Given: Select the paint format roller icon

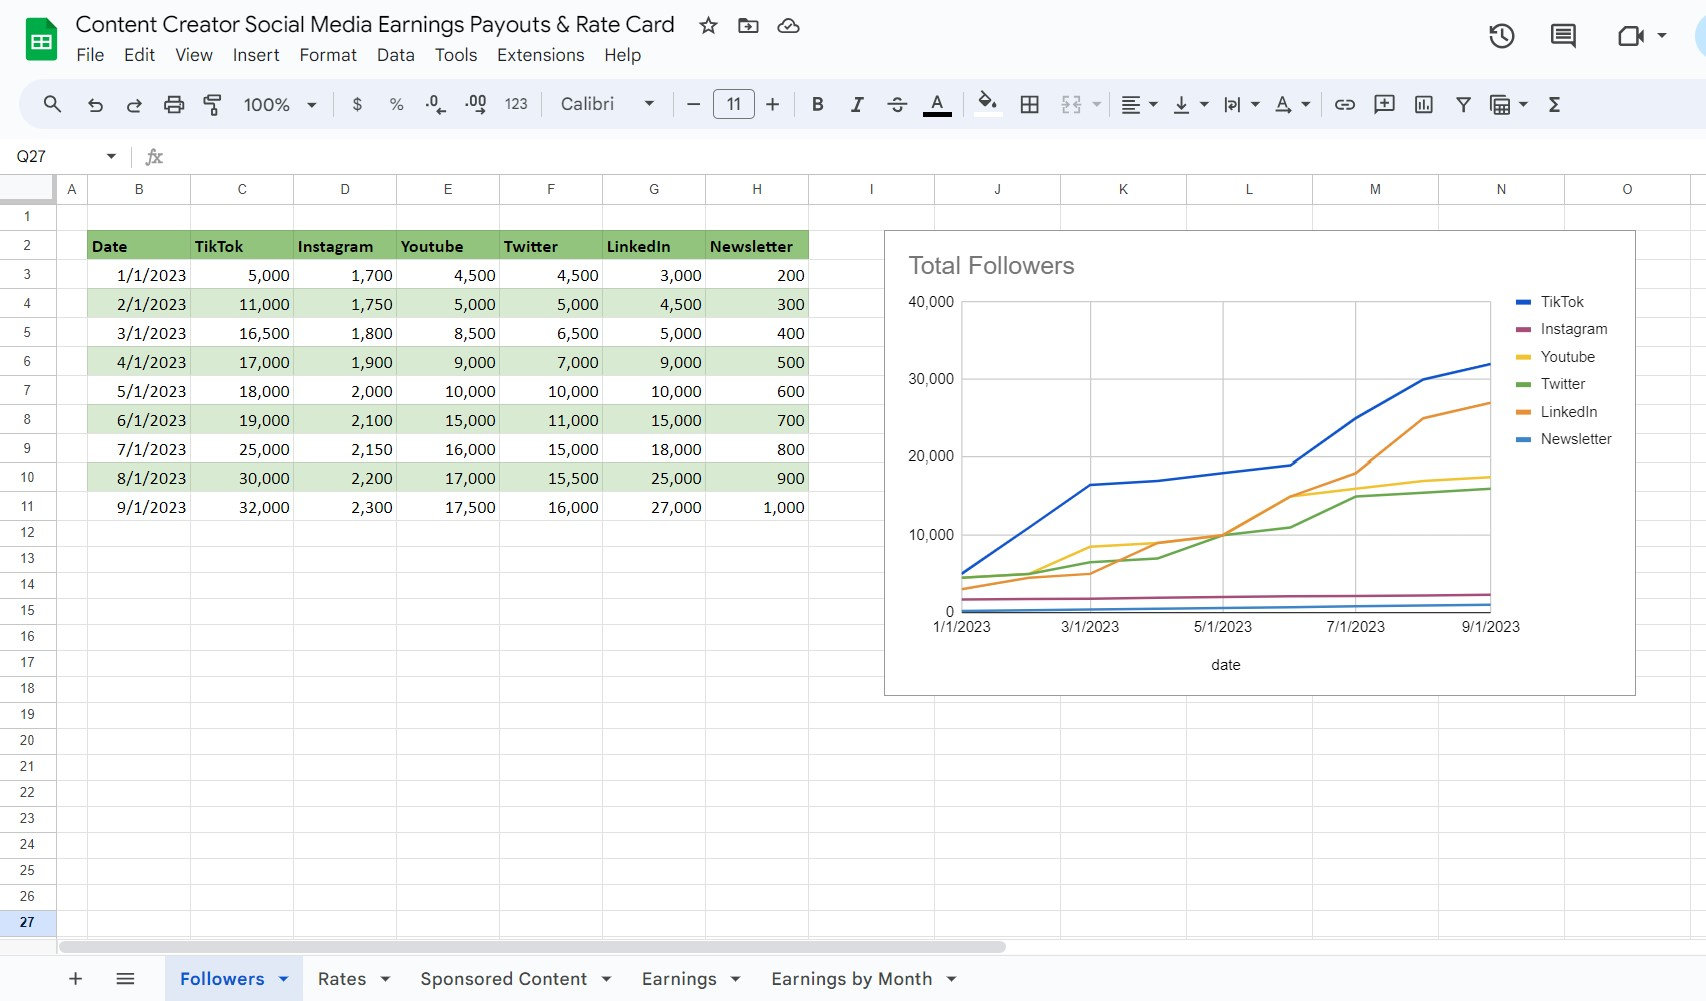Looking at the screenshot, I should click(212, 104).
